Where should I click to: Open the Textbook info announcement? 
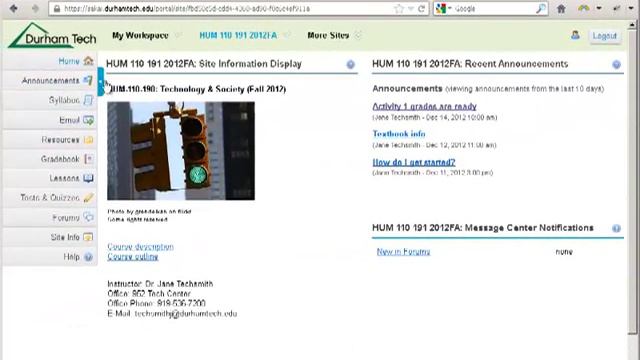399,134
